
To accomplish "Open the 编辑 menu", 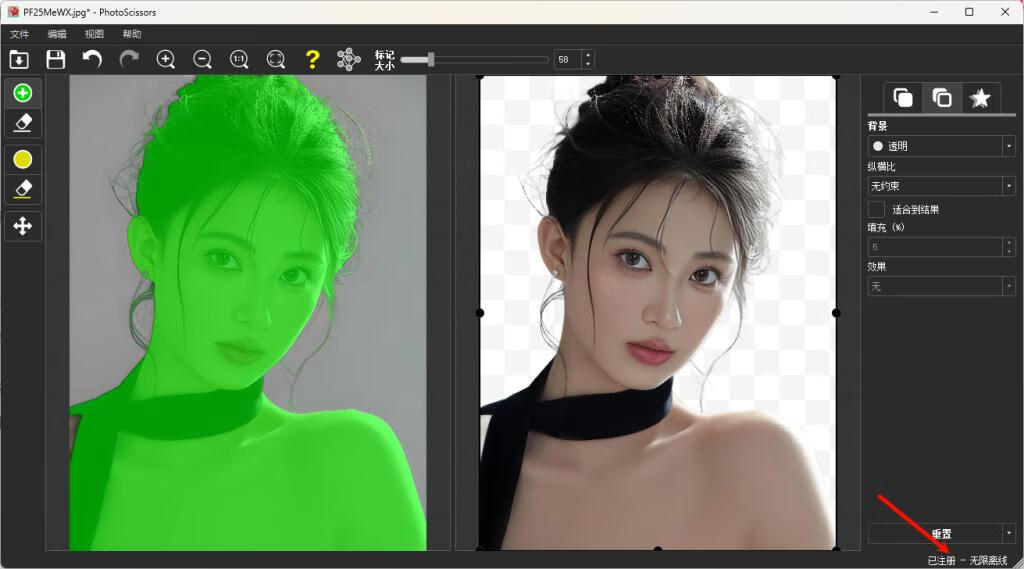I will [57, 34].
